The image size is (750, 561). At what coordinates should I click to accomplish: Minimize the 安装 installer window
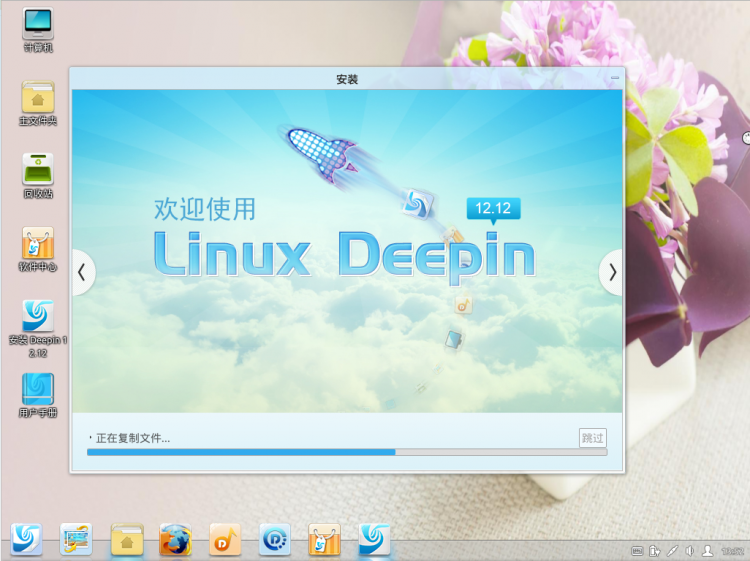coord(615,77)
